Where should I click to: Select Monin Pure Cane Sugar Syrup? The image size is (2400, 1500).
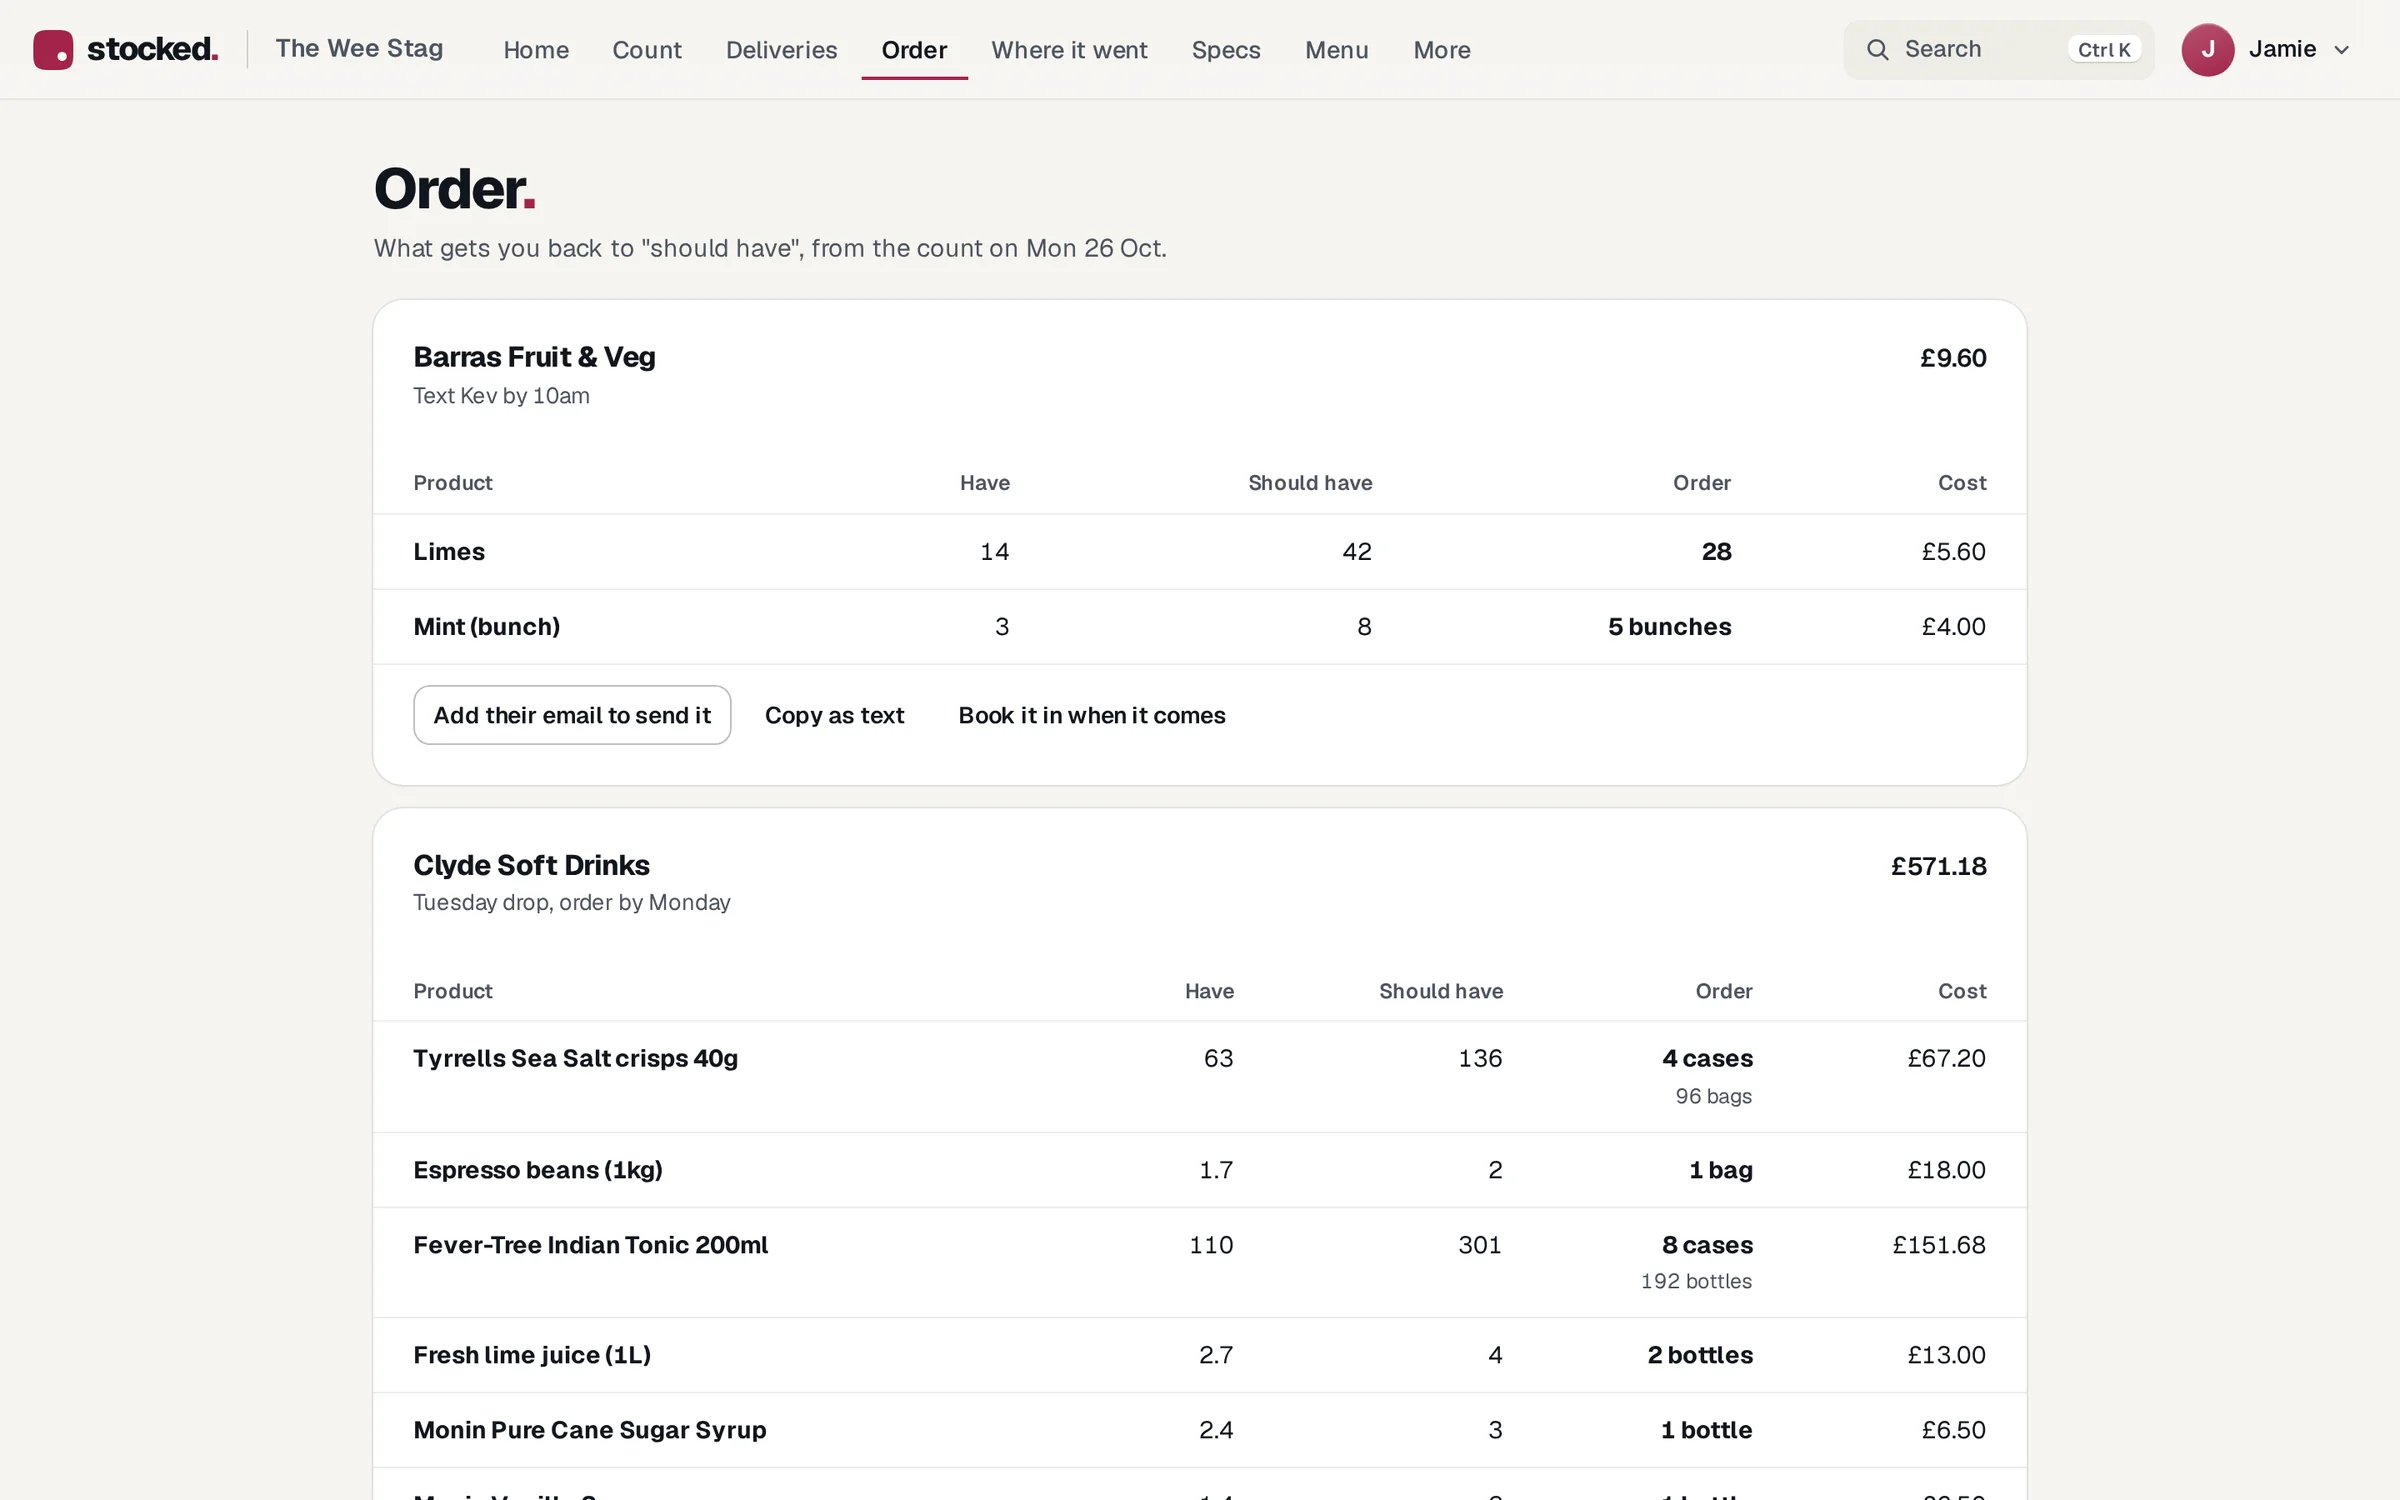click(x=589, y=1430)
